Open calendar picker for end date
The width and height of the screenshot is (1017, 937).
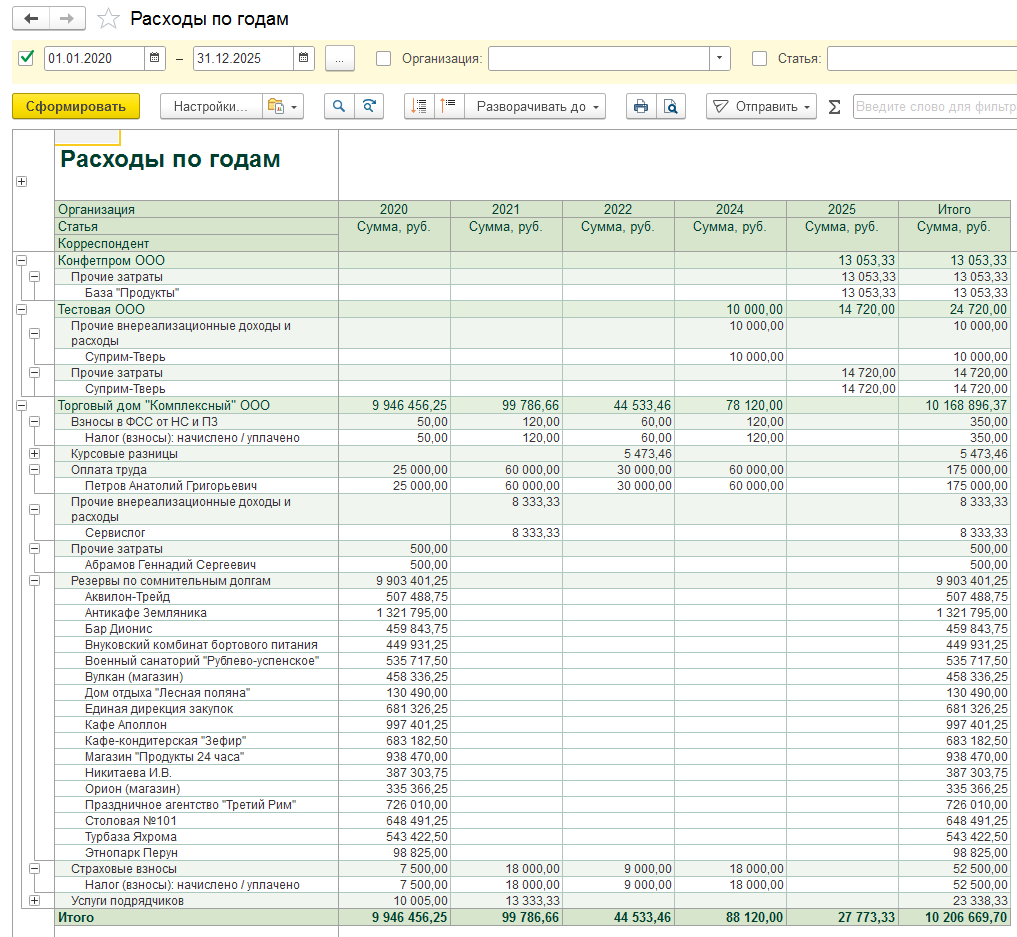pyautogui.click(x=304, y=59)
